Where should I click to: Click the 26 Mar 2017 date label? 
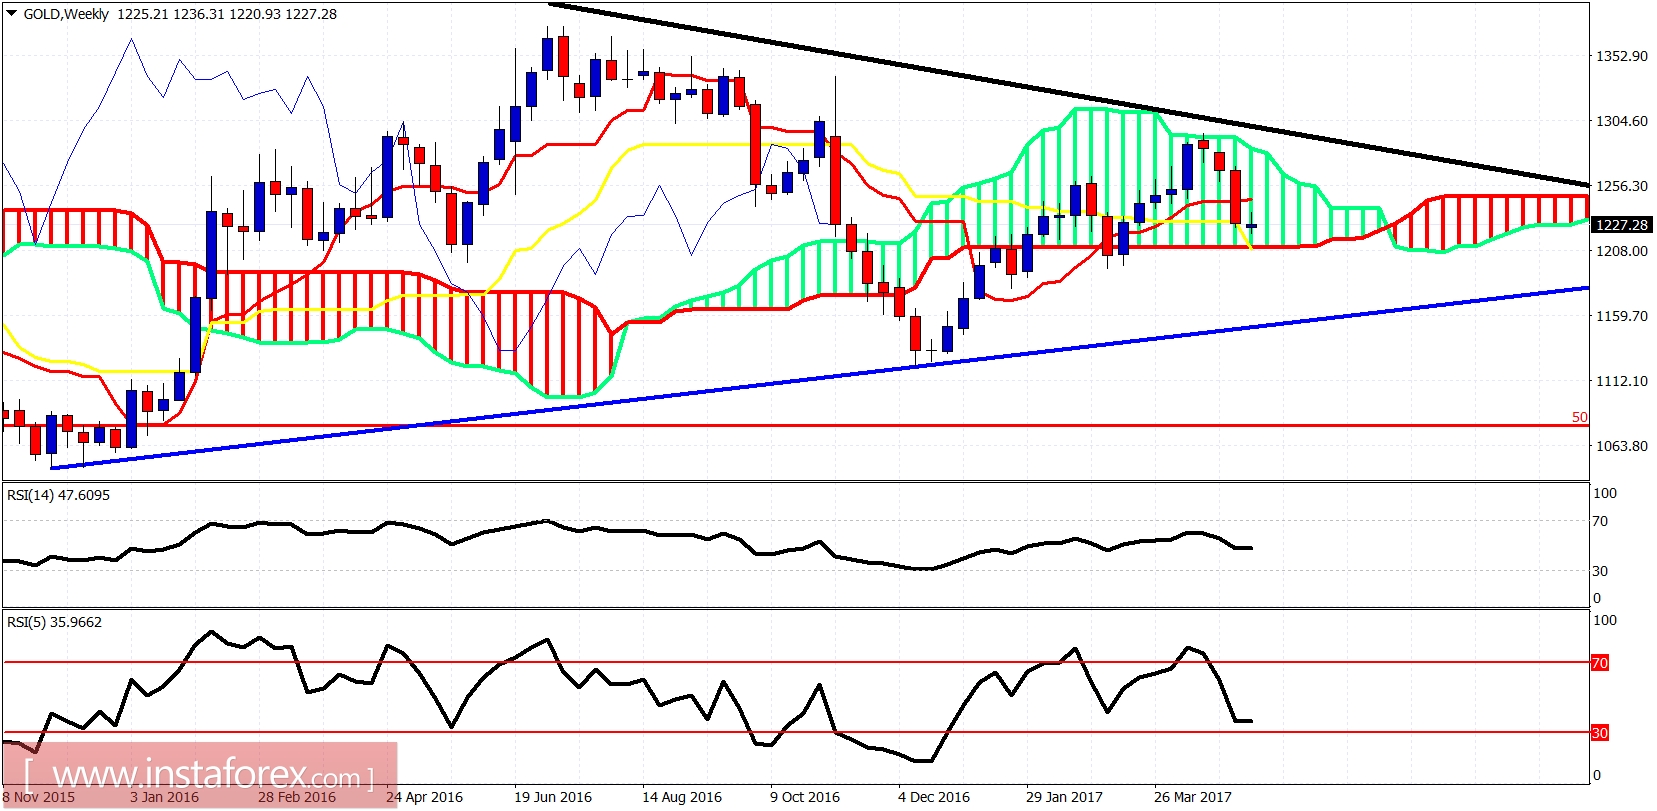point(1193,797)
